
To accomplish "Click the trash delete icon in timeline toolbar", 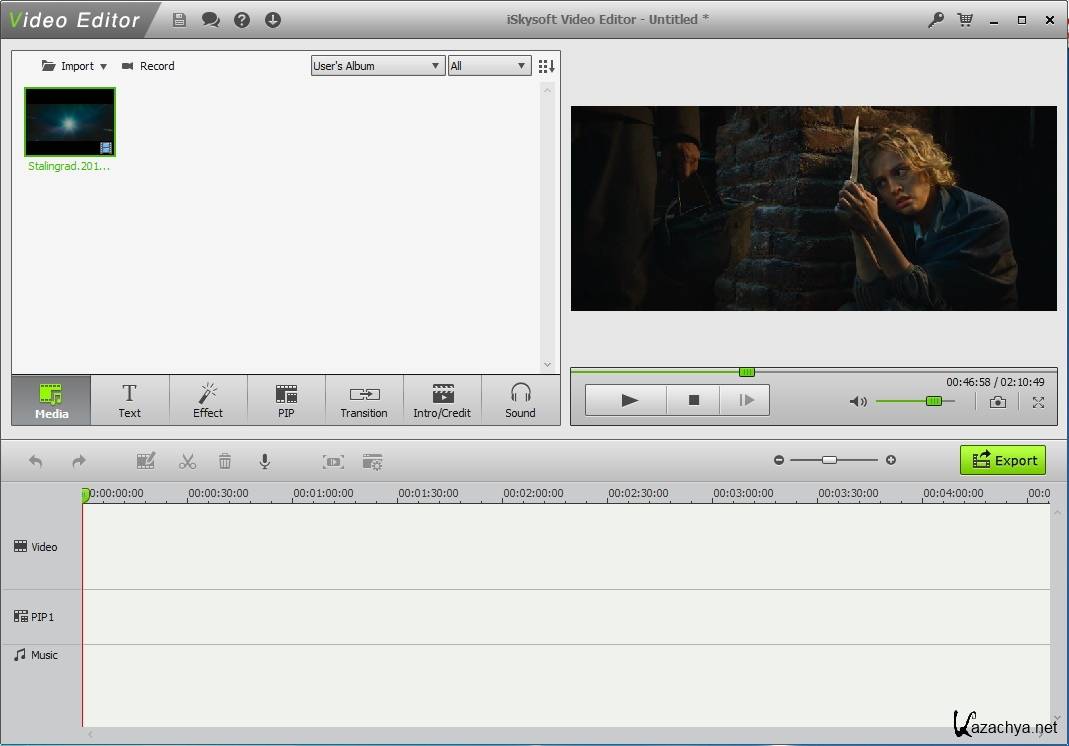I will [x=225, y=461].
